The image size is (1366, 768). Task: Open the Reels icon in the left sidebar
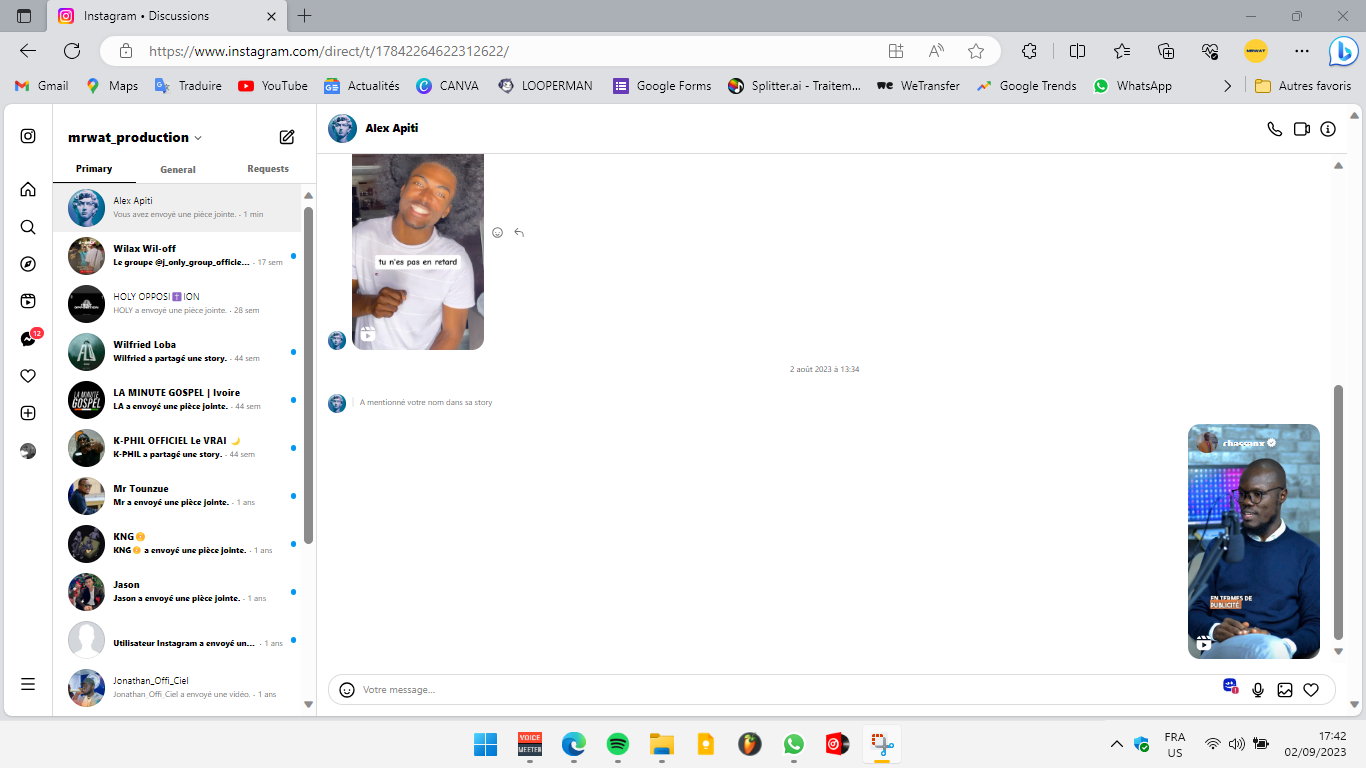[x=28, y=301]
